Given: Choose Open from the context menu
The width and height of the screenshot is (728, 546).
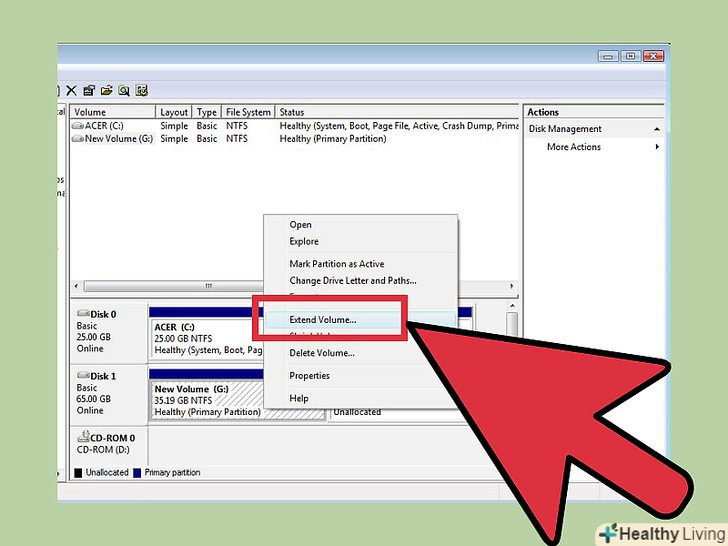Looking at the screenshot, I should point(300,225).
